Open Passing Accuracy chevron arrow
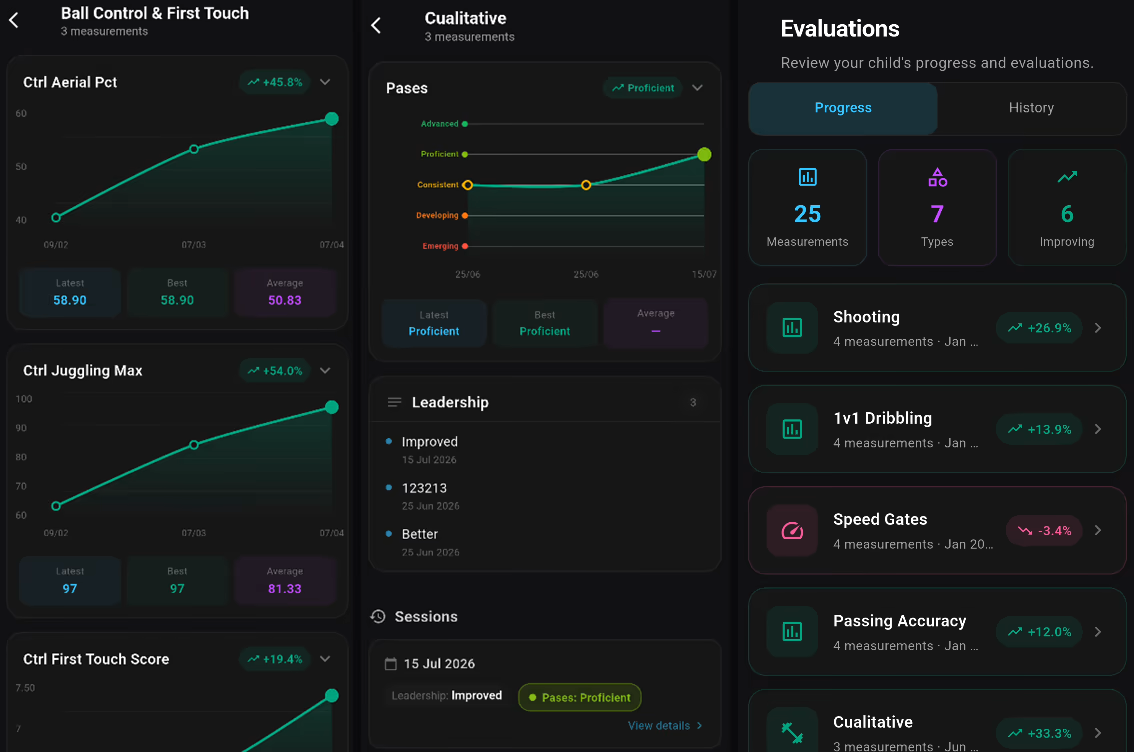Viewport: 1134px width, 752px height. 1098,631
